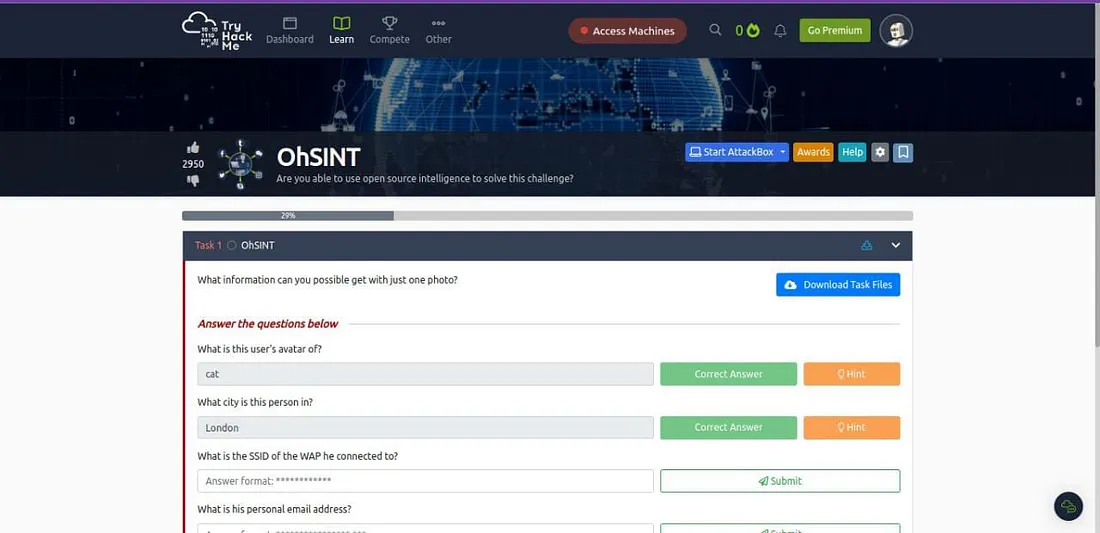The image size is (1100, 533).
Task: Click the Access Machines button
Action: click(x=627, y=31)
